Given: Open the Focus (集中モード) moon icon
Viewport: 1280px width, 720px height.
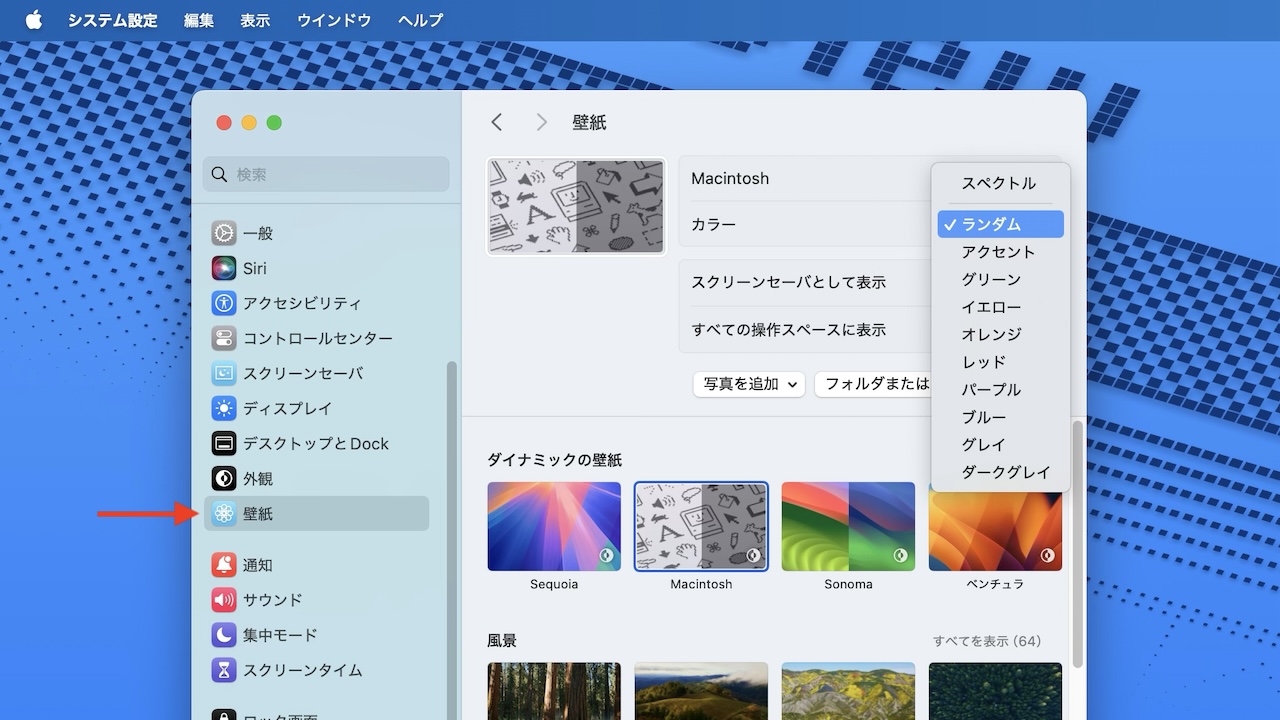Looking at the screenshot, I should tap(224, 635).
